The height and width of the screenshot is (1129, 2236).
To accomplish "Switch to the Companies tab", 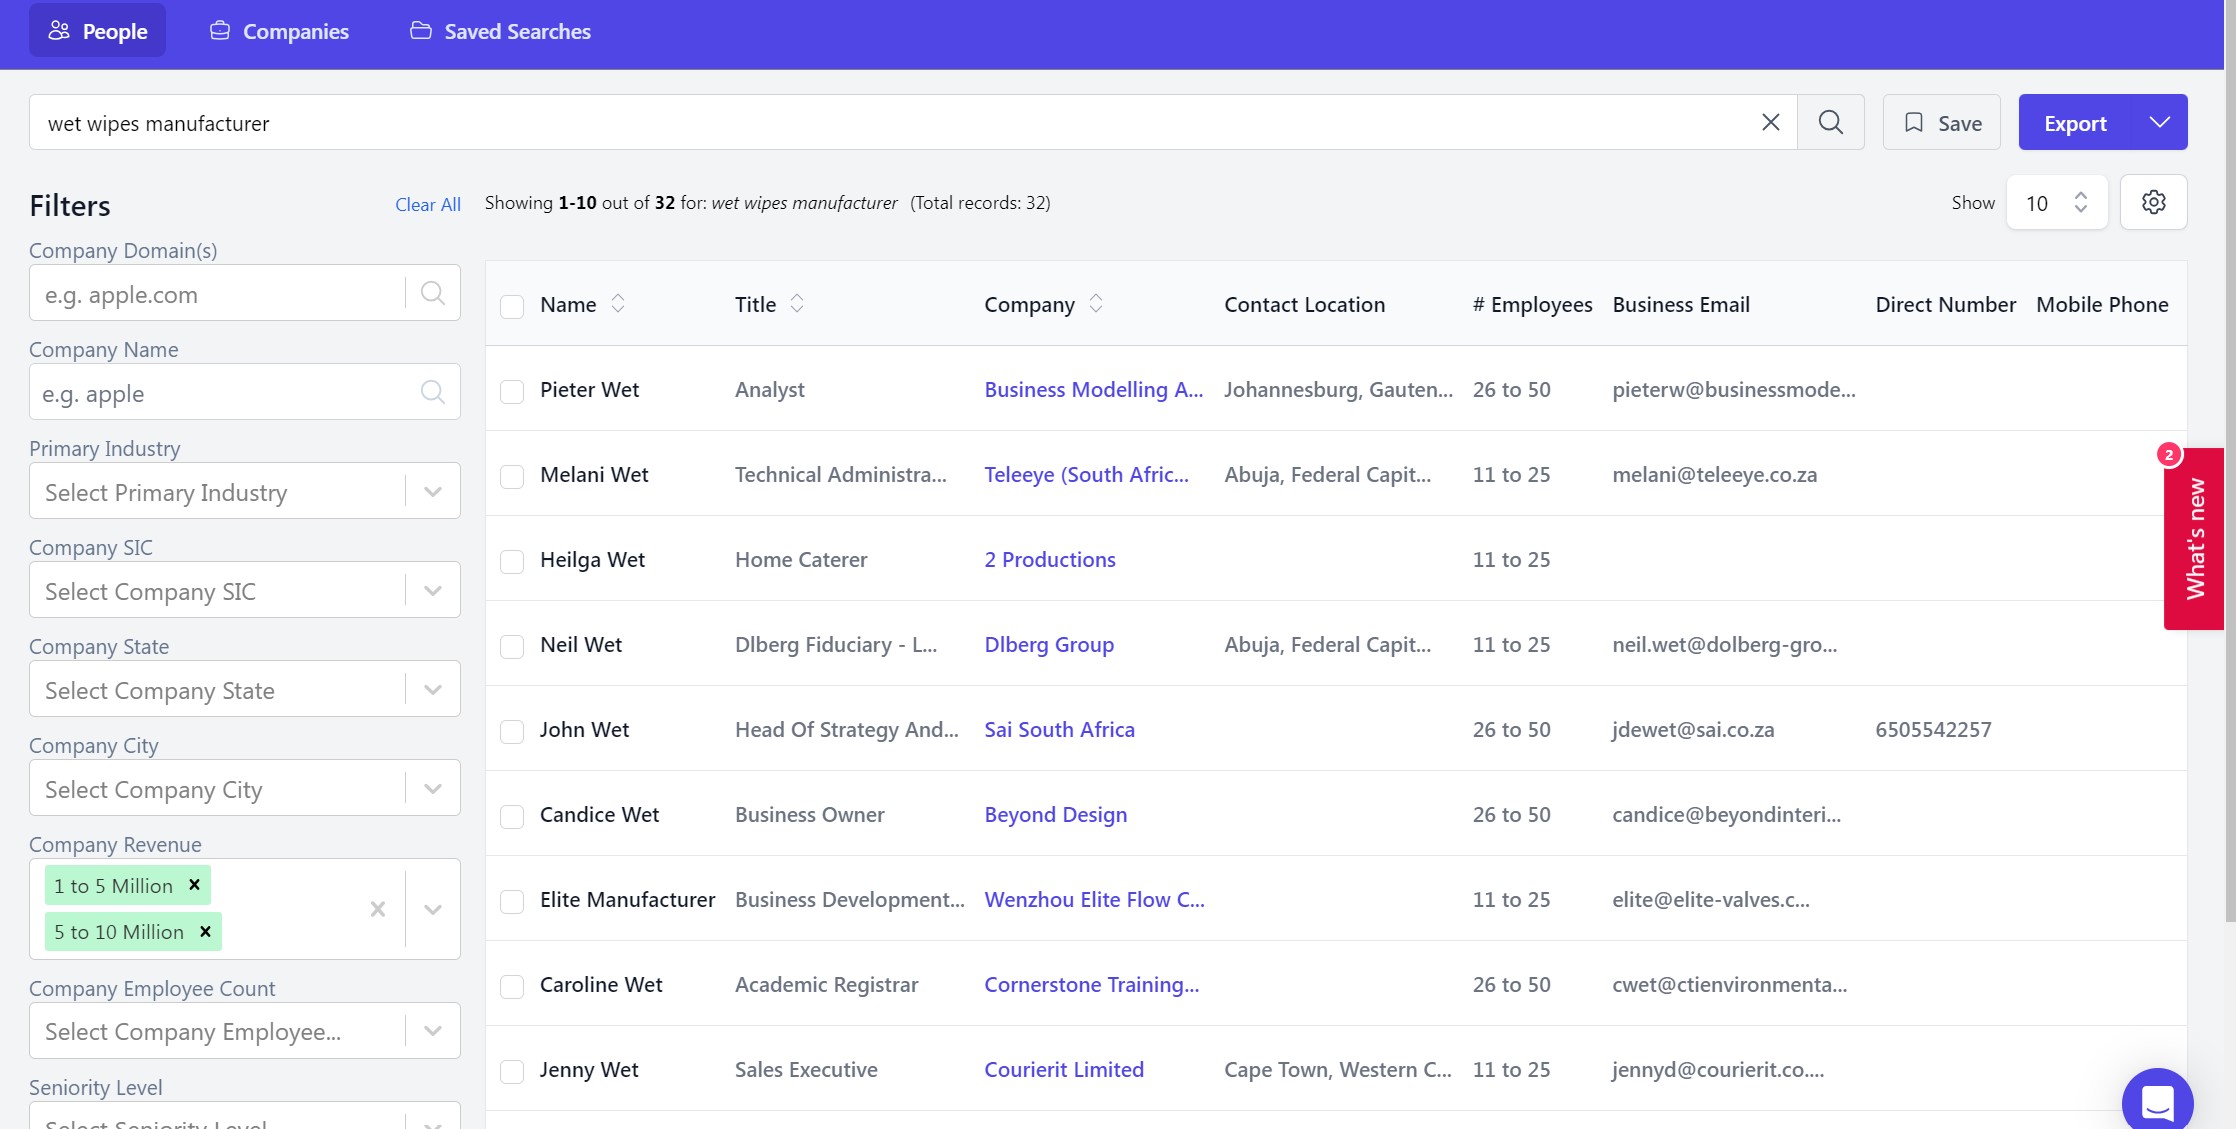I will tap(279, 31).
